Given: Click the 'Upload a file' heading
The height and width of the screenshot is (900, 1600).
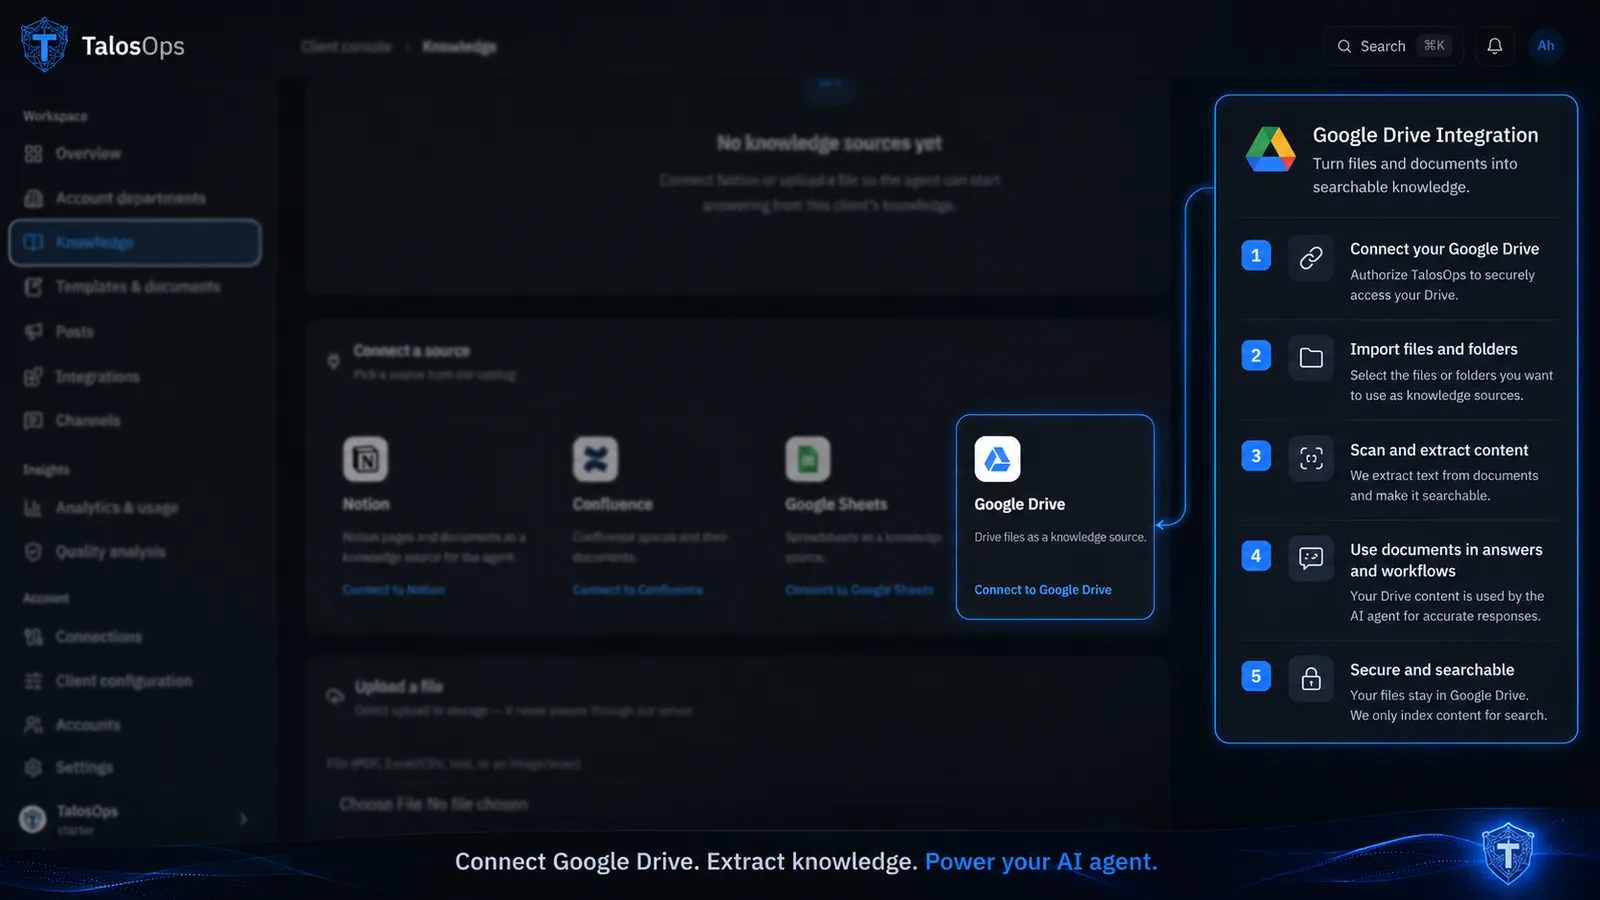Looking at the screenshot, I should coord(398,686).
